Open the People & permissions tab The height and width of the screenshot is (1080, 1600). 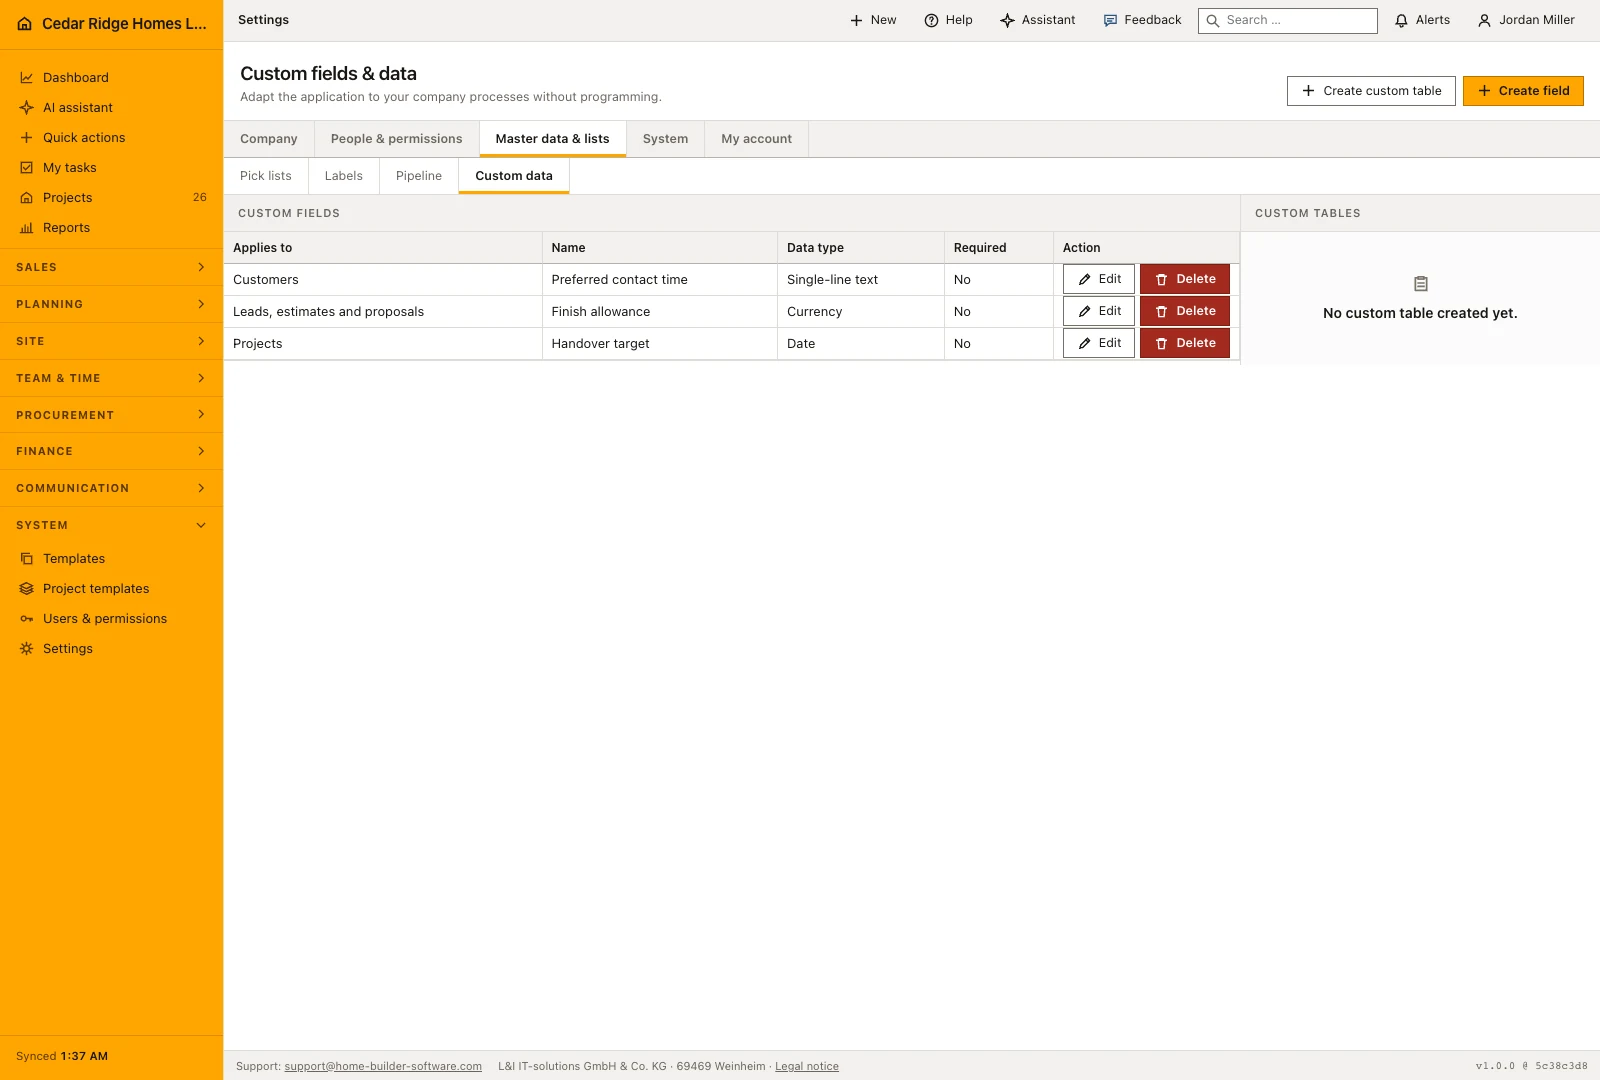[397, 139]
